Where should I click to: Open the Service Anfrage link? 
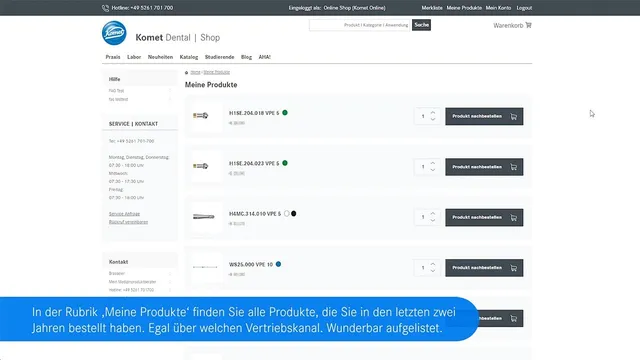(124, 214)
